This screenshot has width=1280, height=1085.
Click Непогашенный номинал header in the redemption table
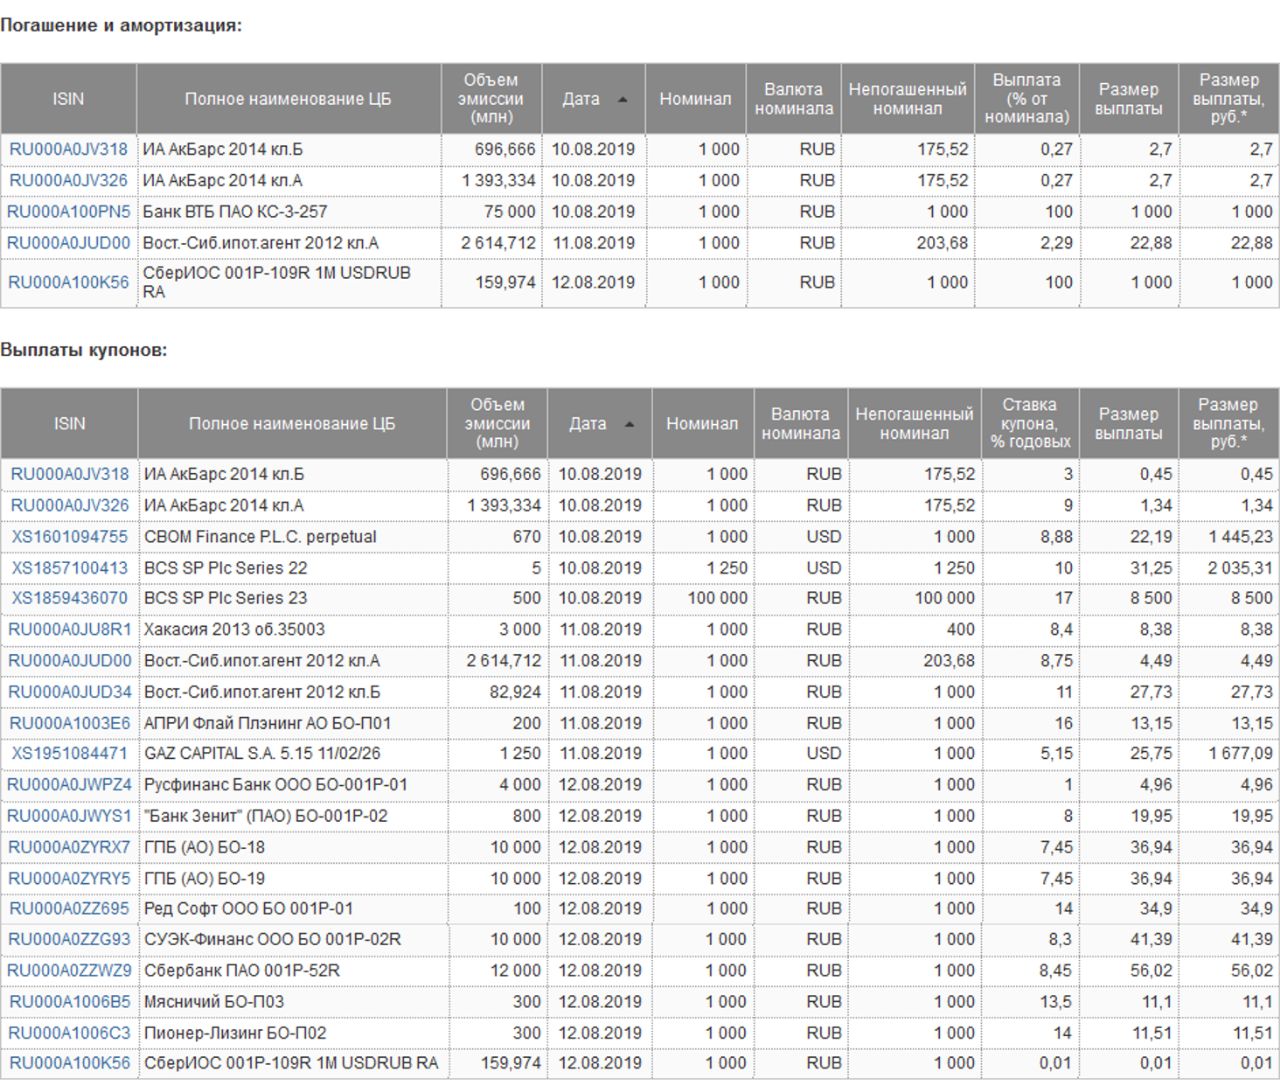click(x=908, y=99)
